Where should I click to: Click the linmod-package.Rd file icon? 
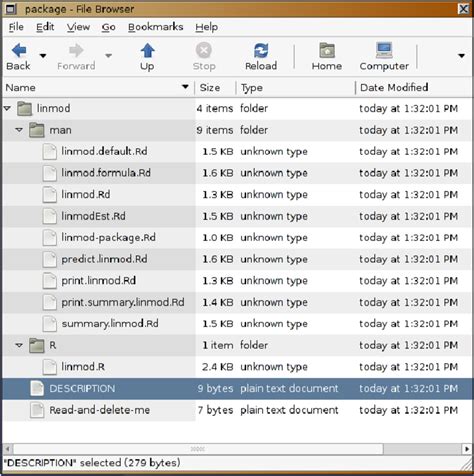[50, 238]
